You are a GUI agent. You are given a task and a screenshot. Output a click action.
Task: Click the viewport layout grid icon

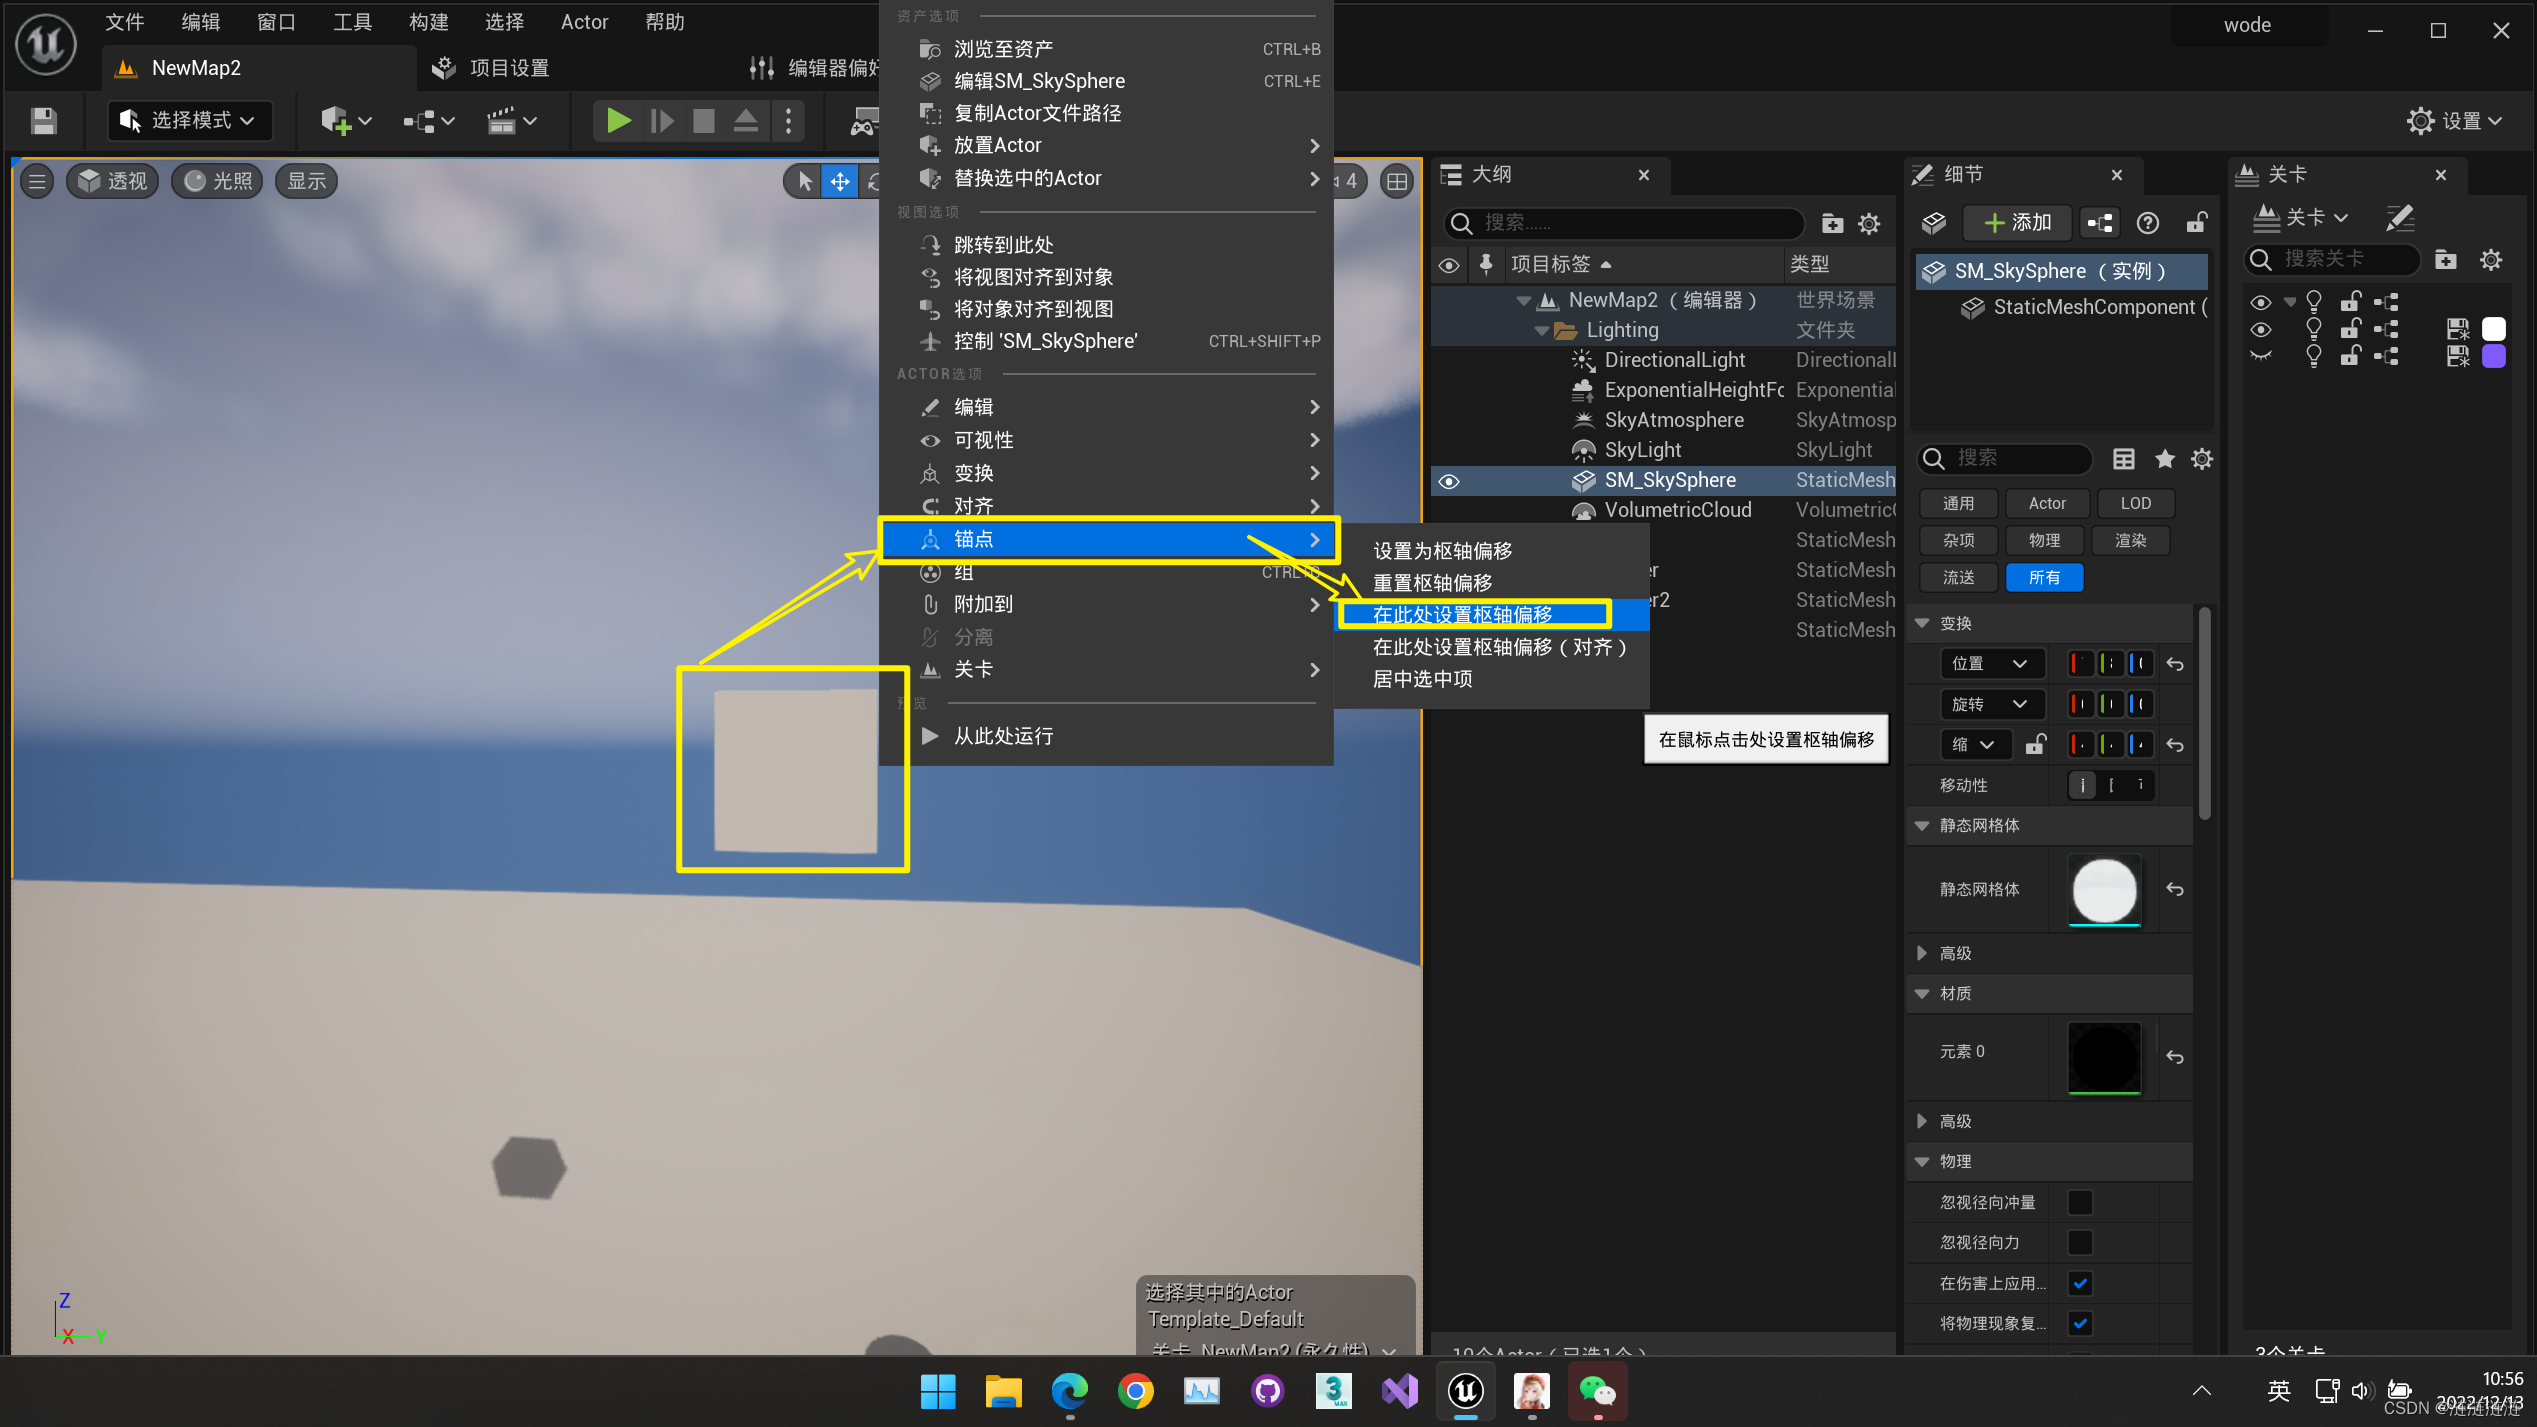point(1396,181)
